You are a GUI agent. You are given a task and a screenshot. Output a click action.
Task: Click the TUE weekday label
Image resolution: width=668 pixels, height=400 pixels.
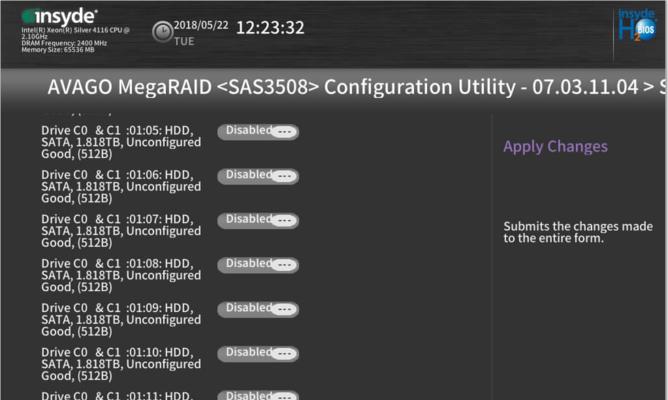(184, 41)
